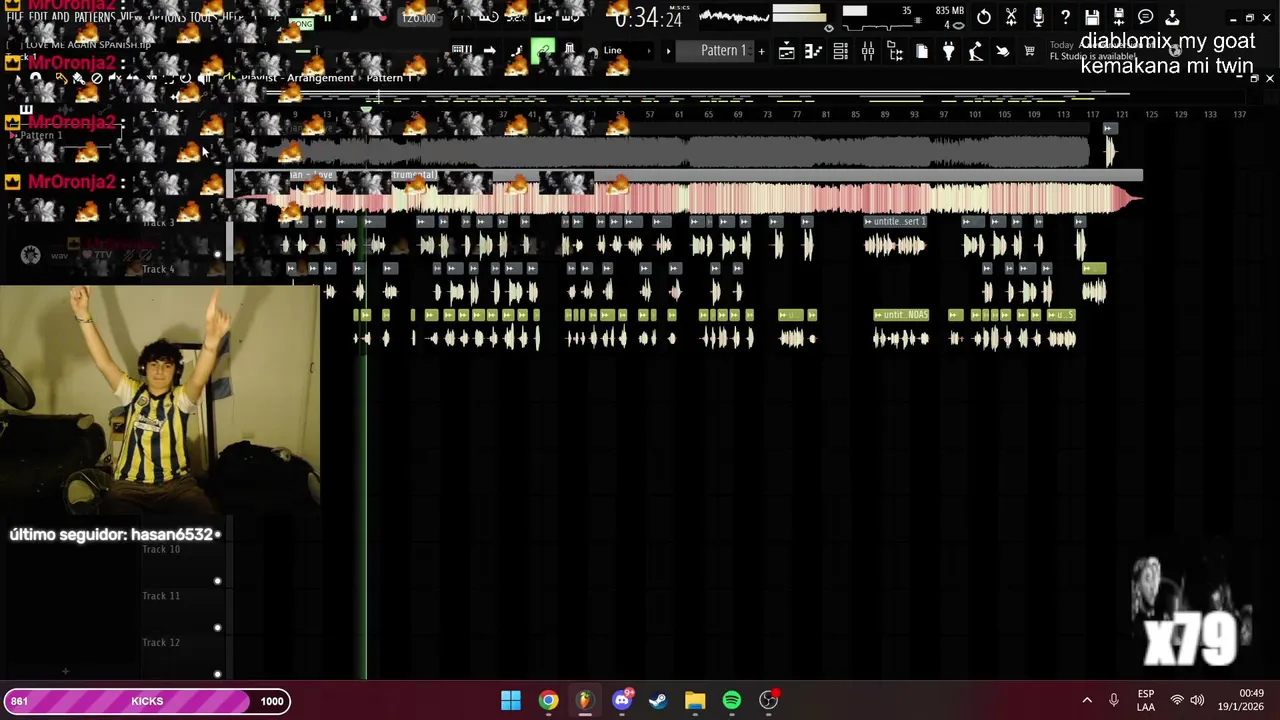Open the speech bubble chat icon
The image size is (1280, 720).
pos(1146,17)
